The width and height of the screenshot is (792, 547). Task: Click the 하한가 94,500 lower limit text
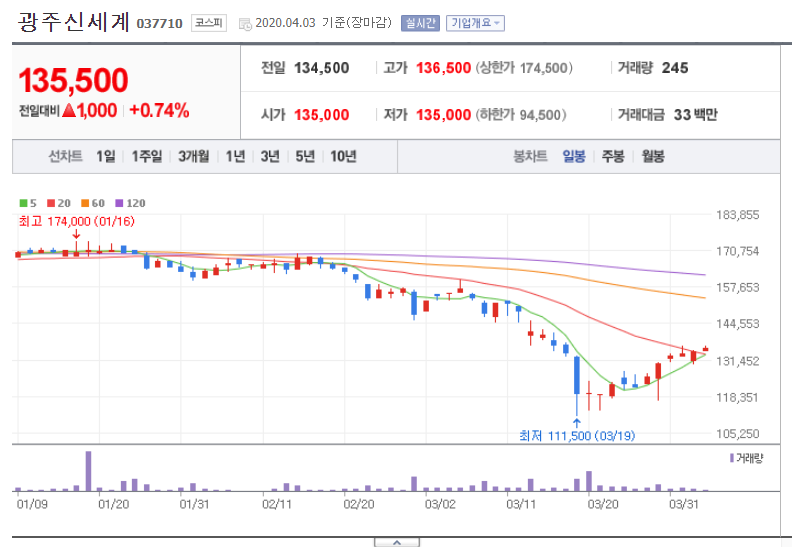[521, 115]
